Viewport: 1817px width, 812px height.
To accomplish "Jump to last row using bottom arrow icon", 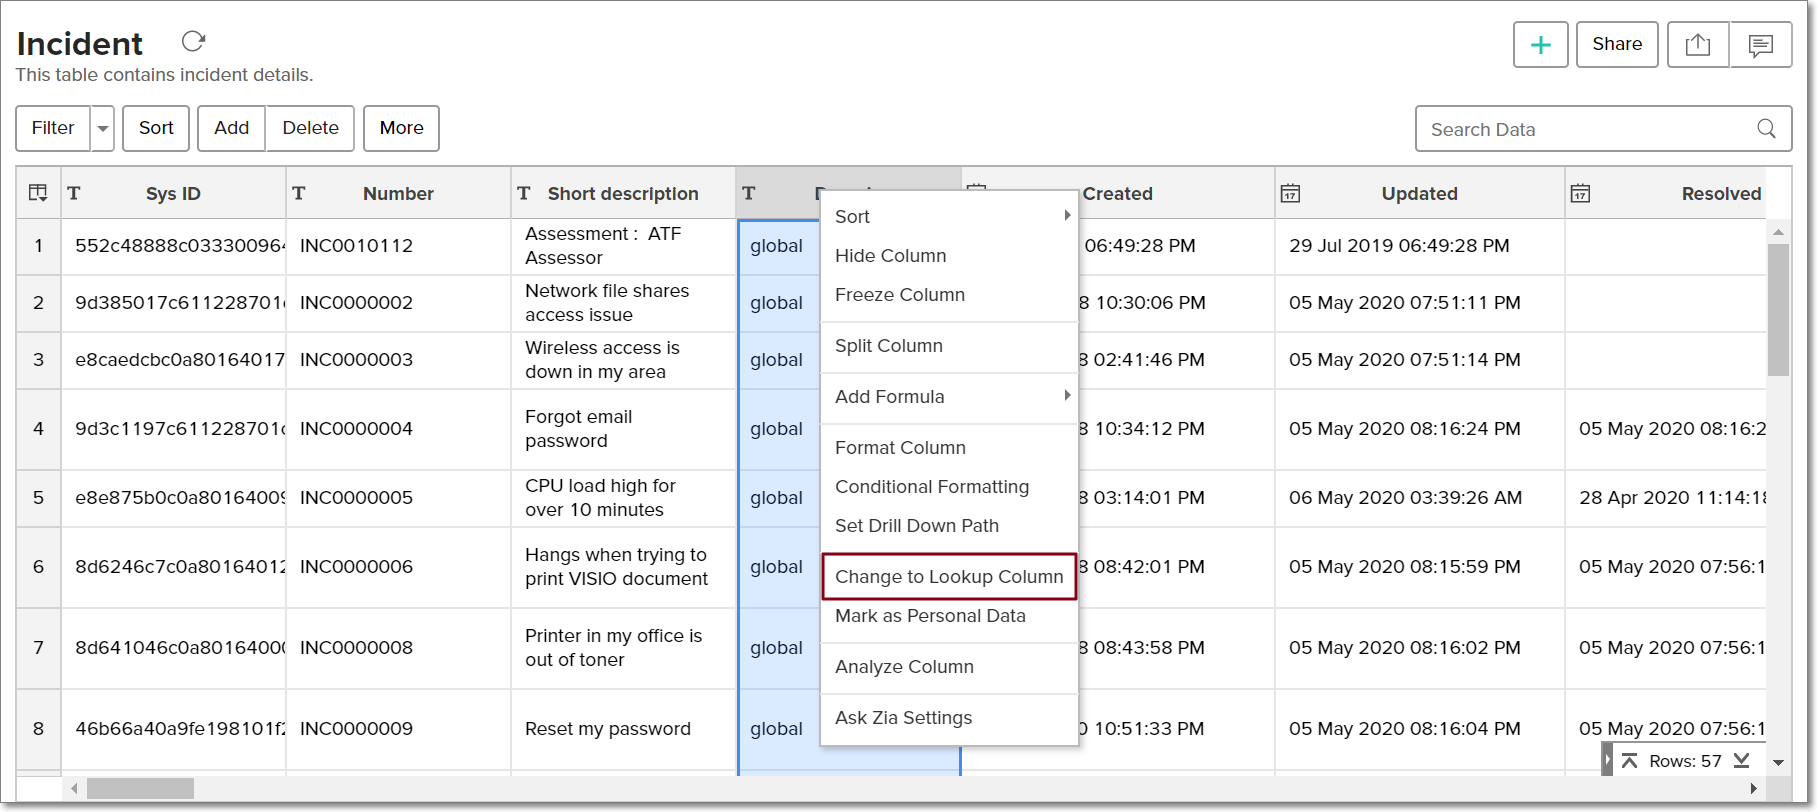I will (x=1742, y=761).
